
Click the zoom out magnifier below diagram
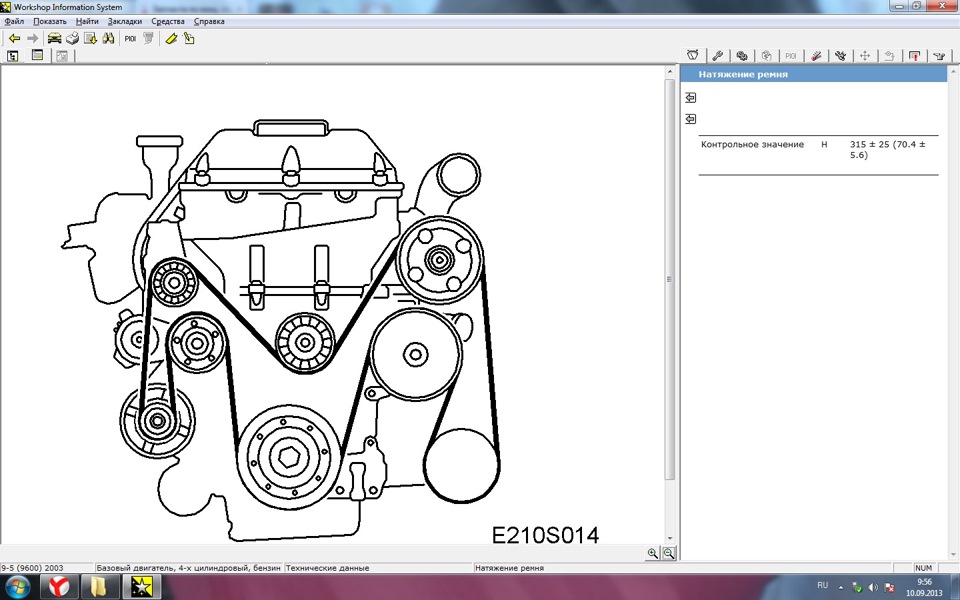[x=668, y=553]
